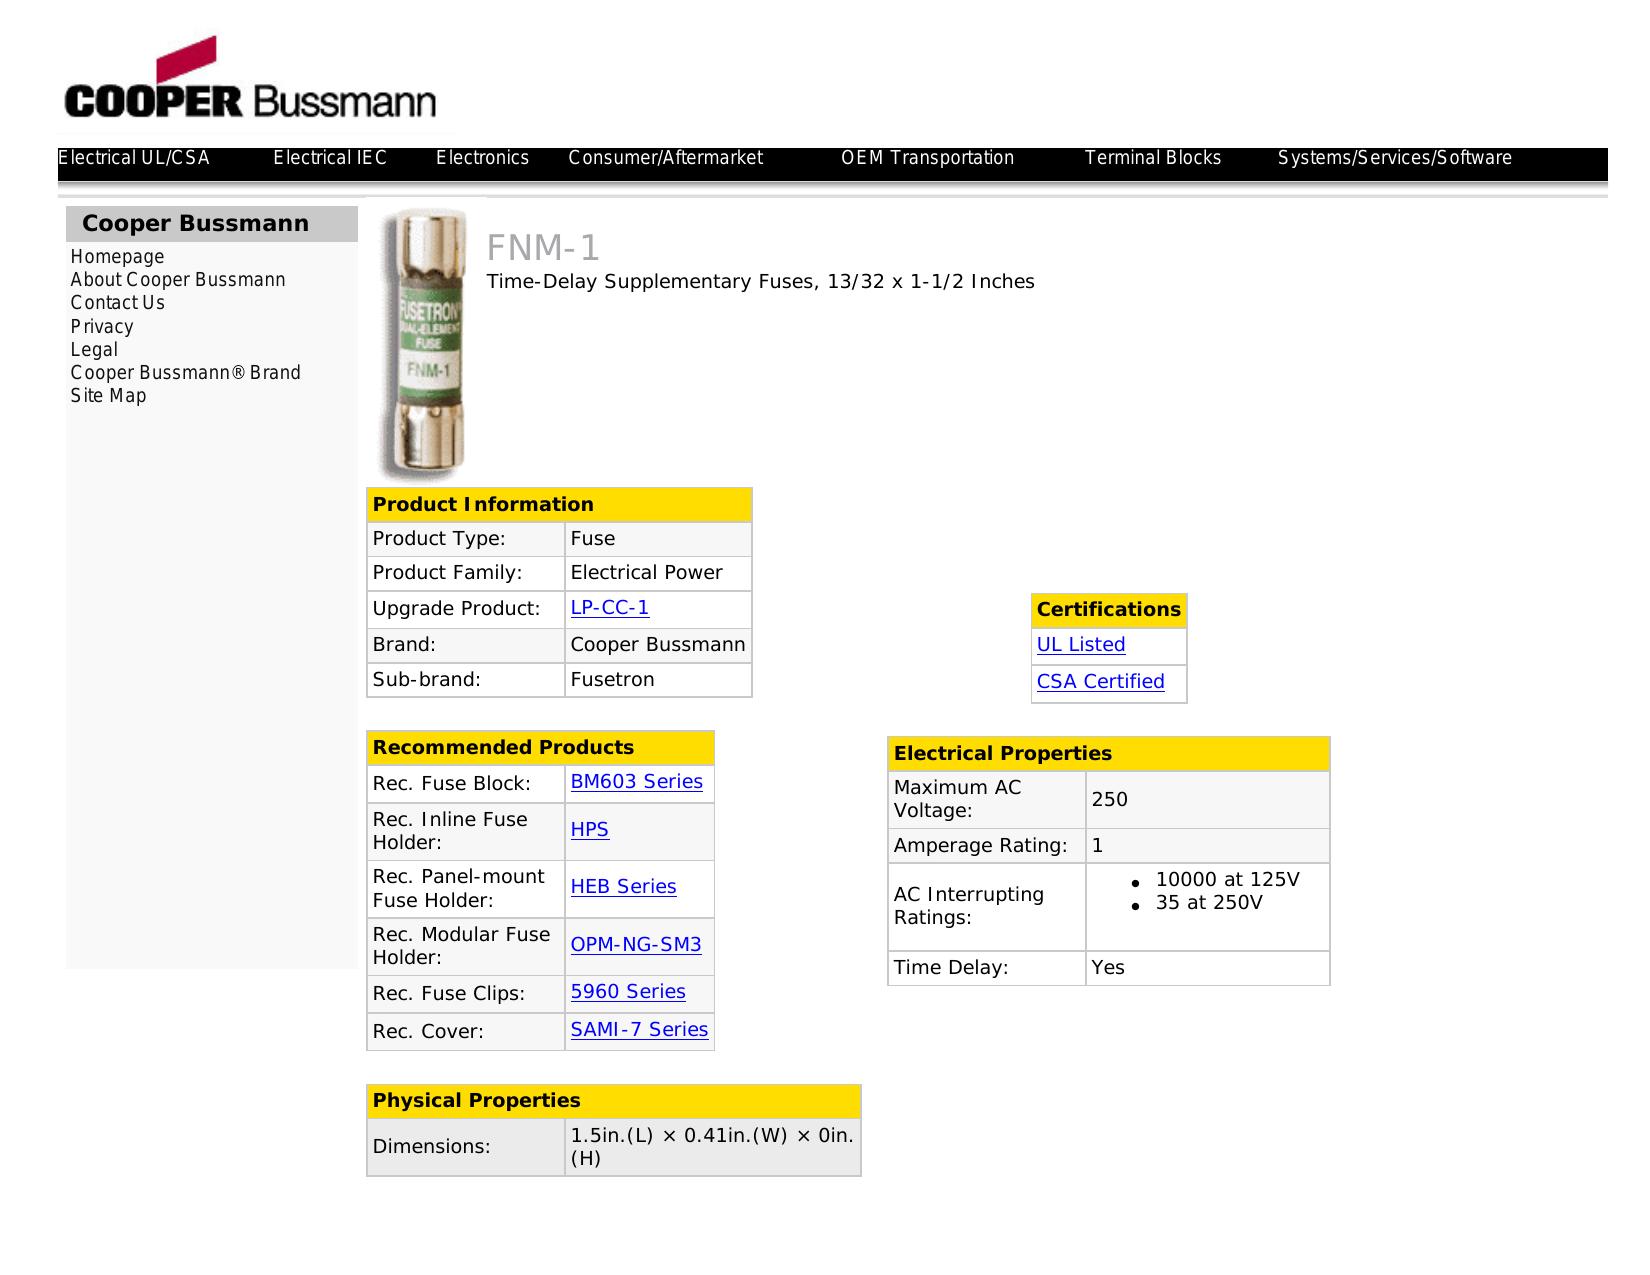Open the Terminal Blocks menu
Image resolution: width=1650 pixels, height=1275 pixels.
click(x=1153, y=158)
